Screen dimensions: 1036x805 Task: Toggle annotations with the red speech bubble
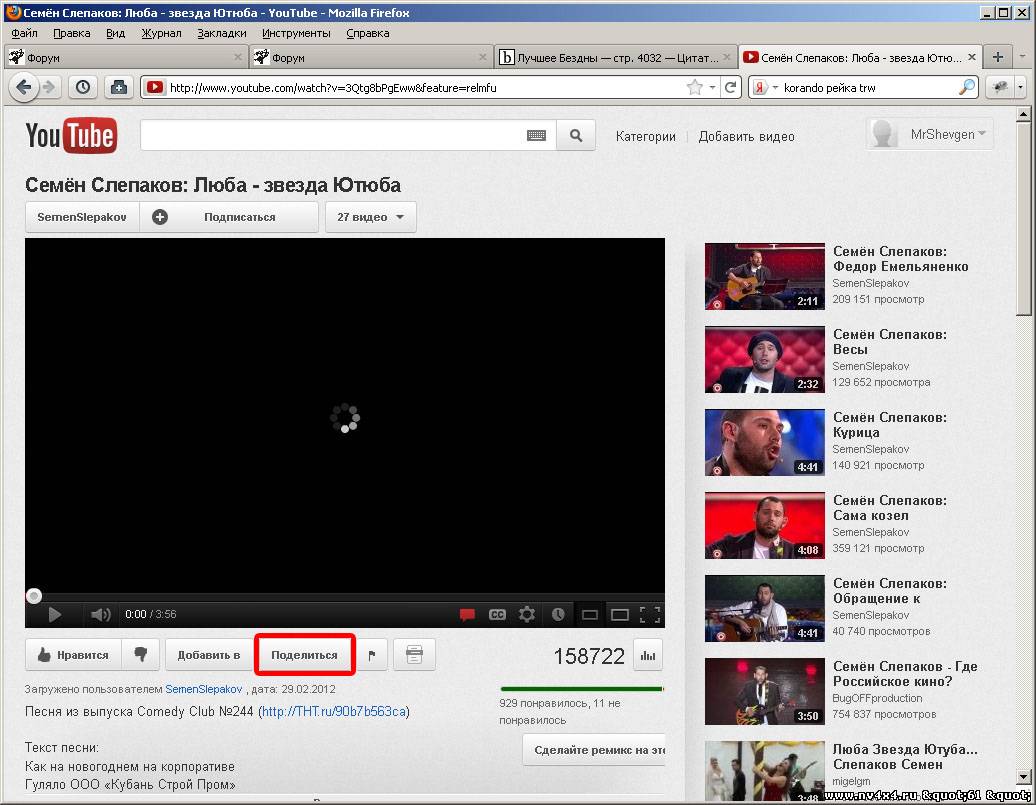[x=467, y=615]
